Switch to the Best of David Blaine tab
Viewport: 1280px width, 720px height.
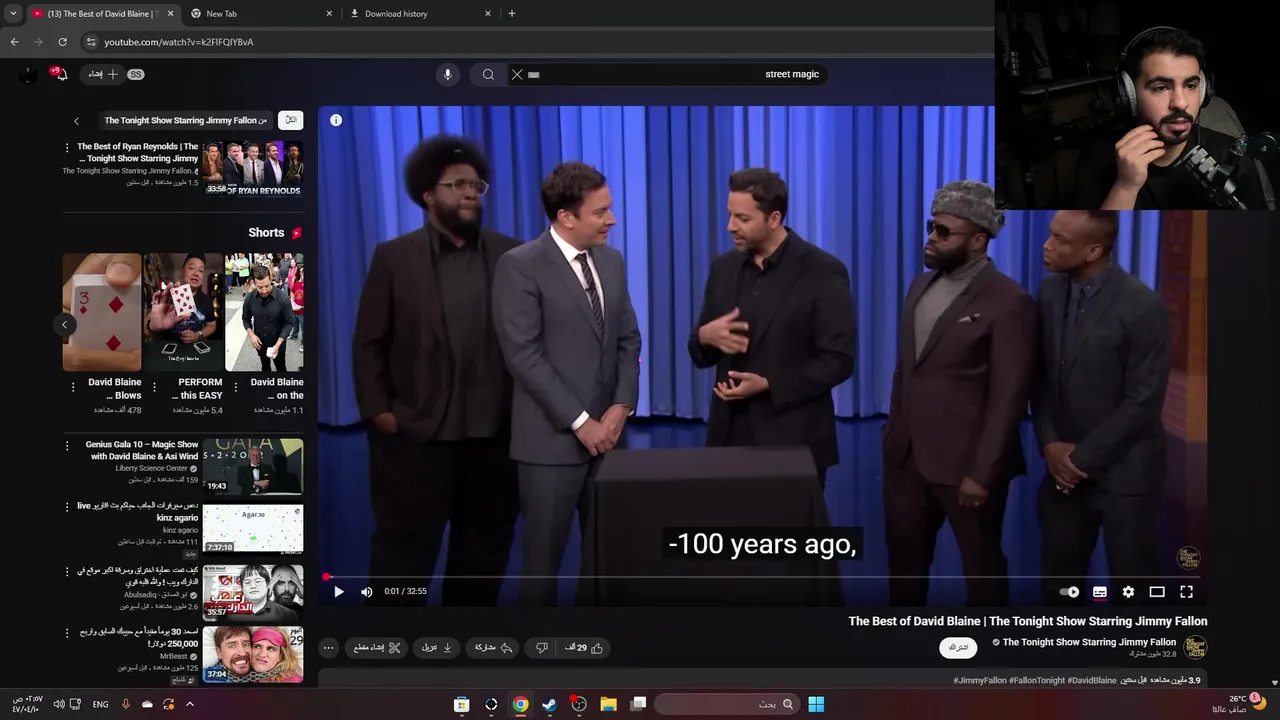tap(102, 14)
